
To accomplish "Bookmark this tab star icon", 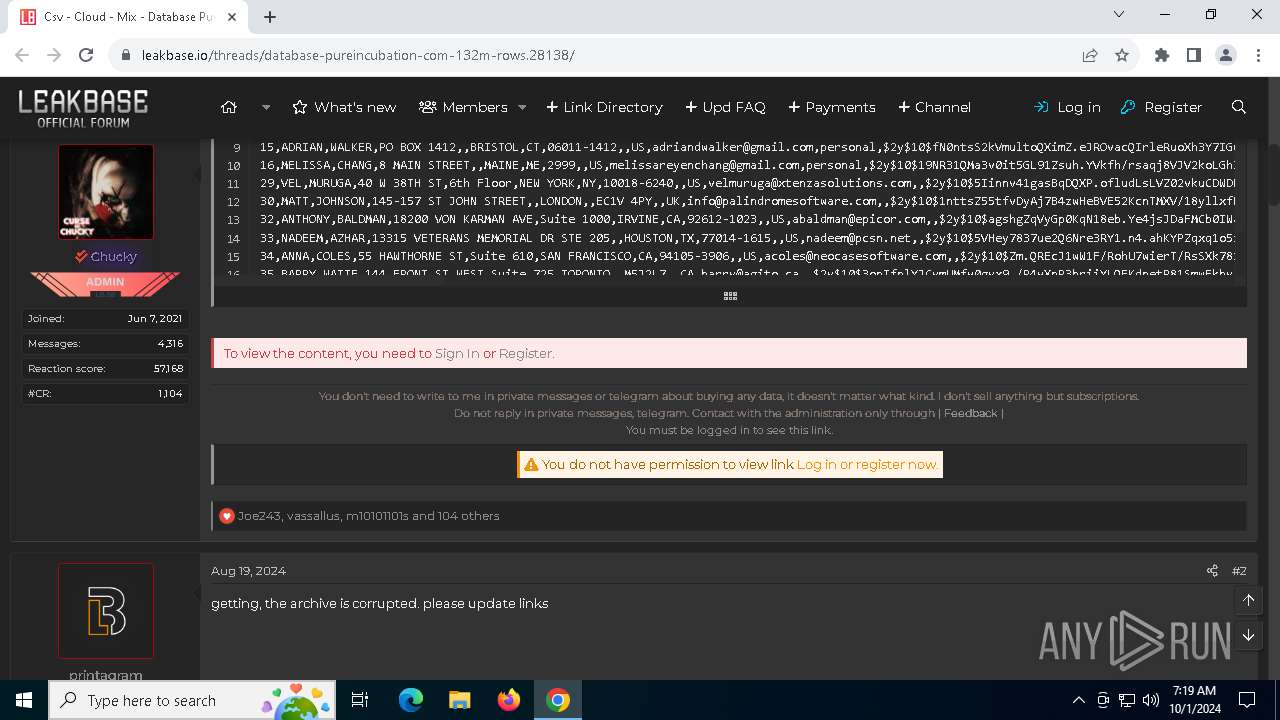I will coord(1122,55).
